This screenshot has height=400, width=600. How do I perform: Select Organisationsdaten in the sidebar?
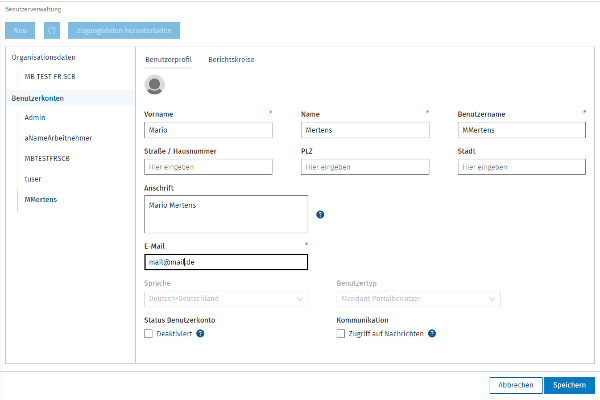pos(44,57)
